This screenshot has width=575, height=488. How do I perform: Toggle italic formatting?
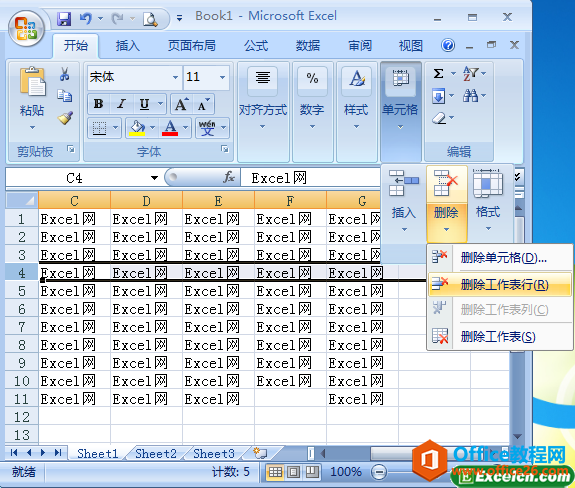pyautogui.click(x=121, y=104)
